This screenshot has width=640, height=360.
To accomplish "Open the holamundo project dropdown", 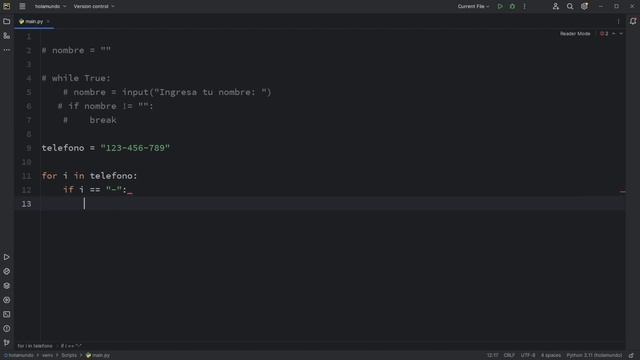I will pos(50,6).
